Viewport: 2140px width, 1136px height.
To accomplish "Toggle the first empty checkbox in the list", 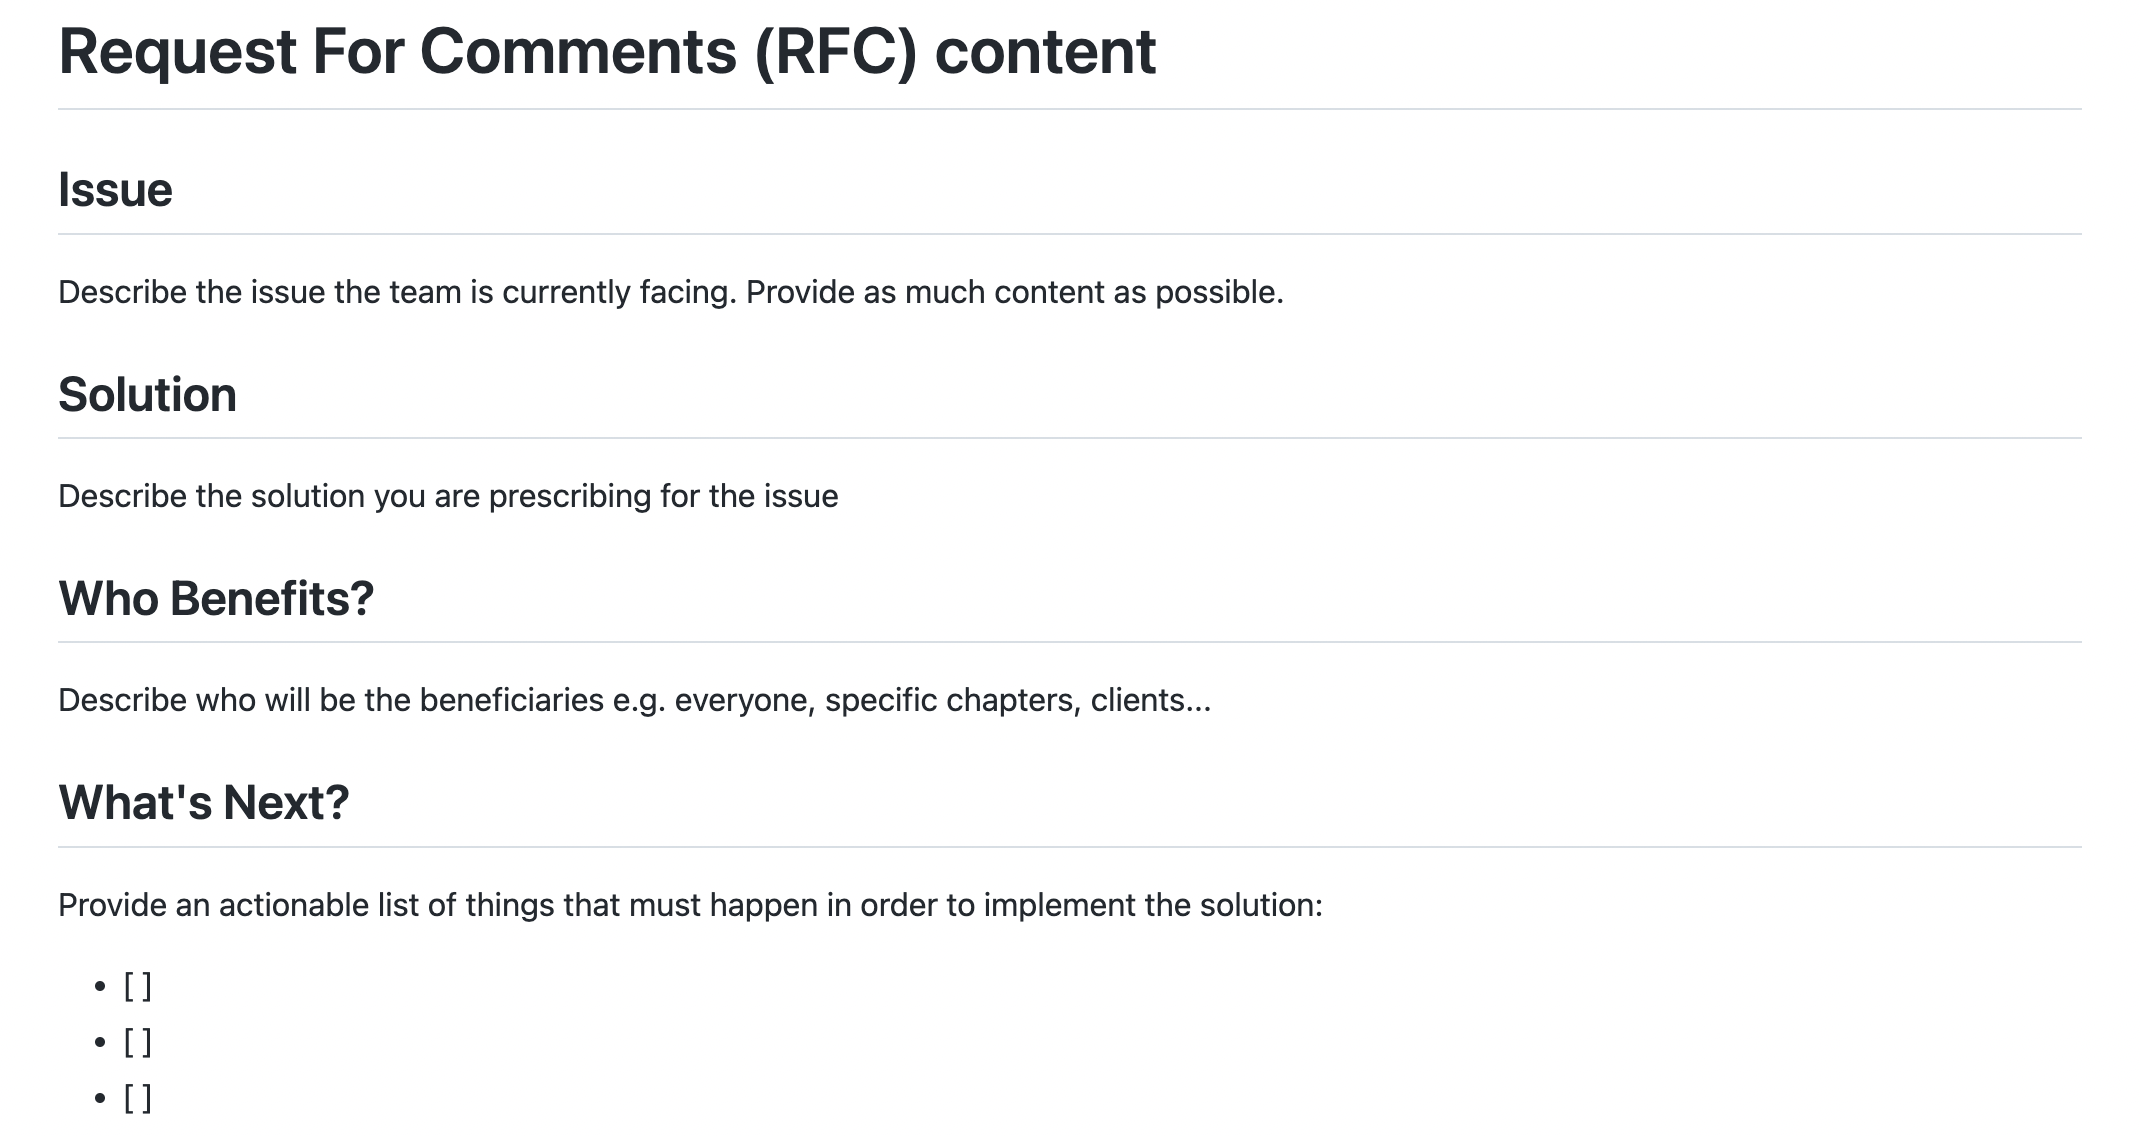I will tap(138, 987).
